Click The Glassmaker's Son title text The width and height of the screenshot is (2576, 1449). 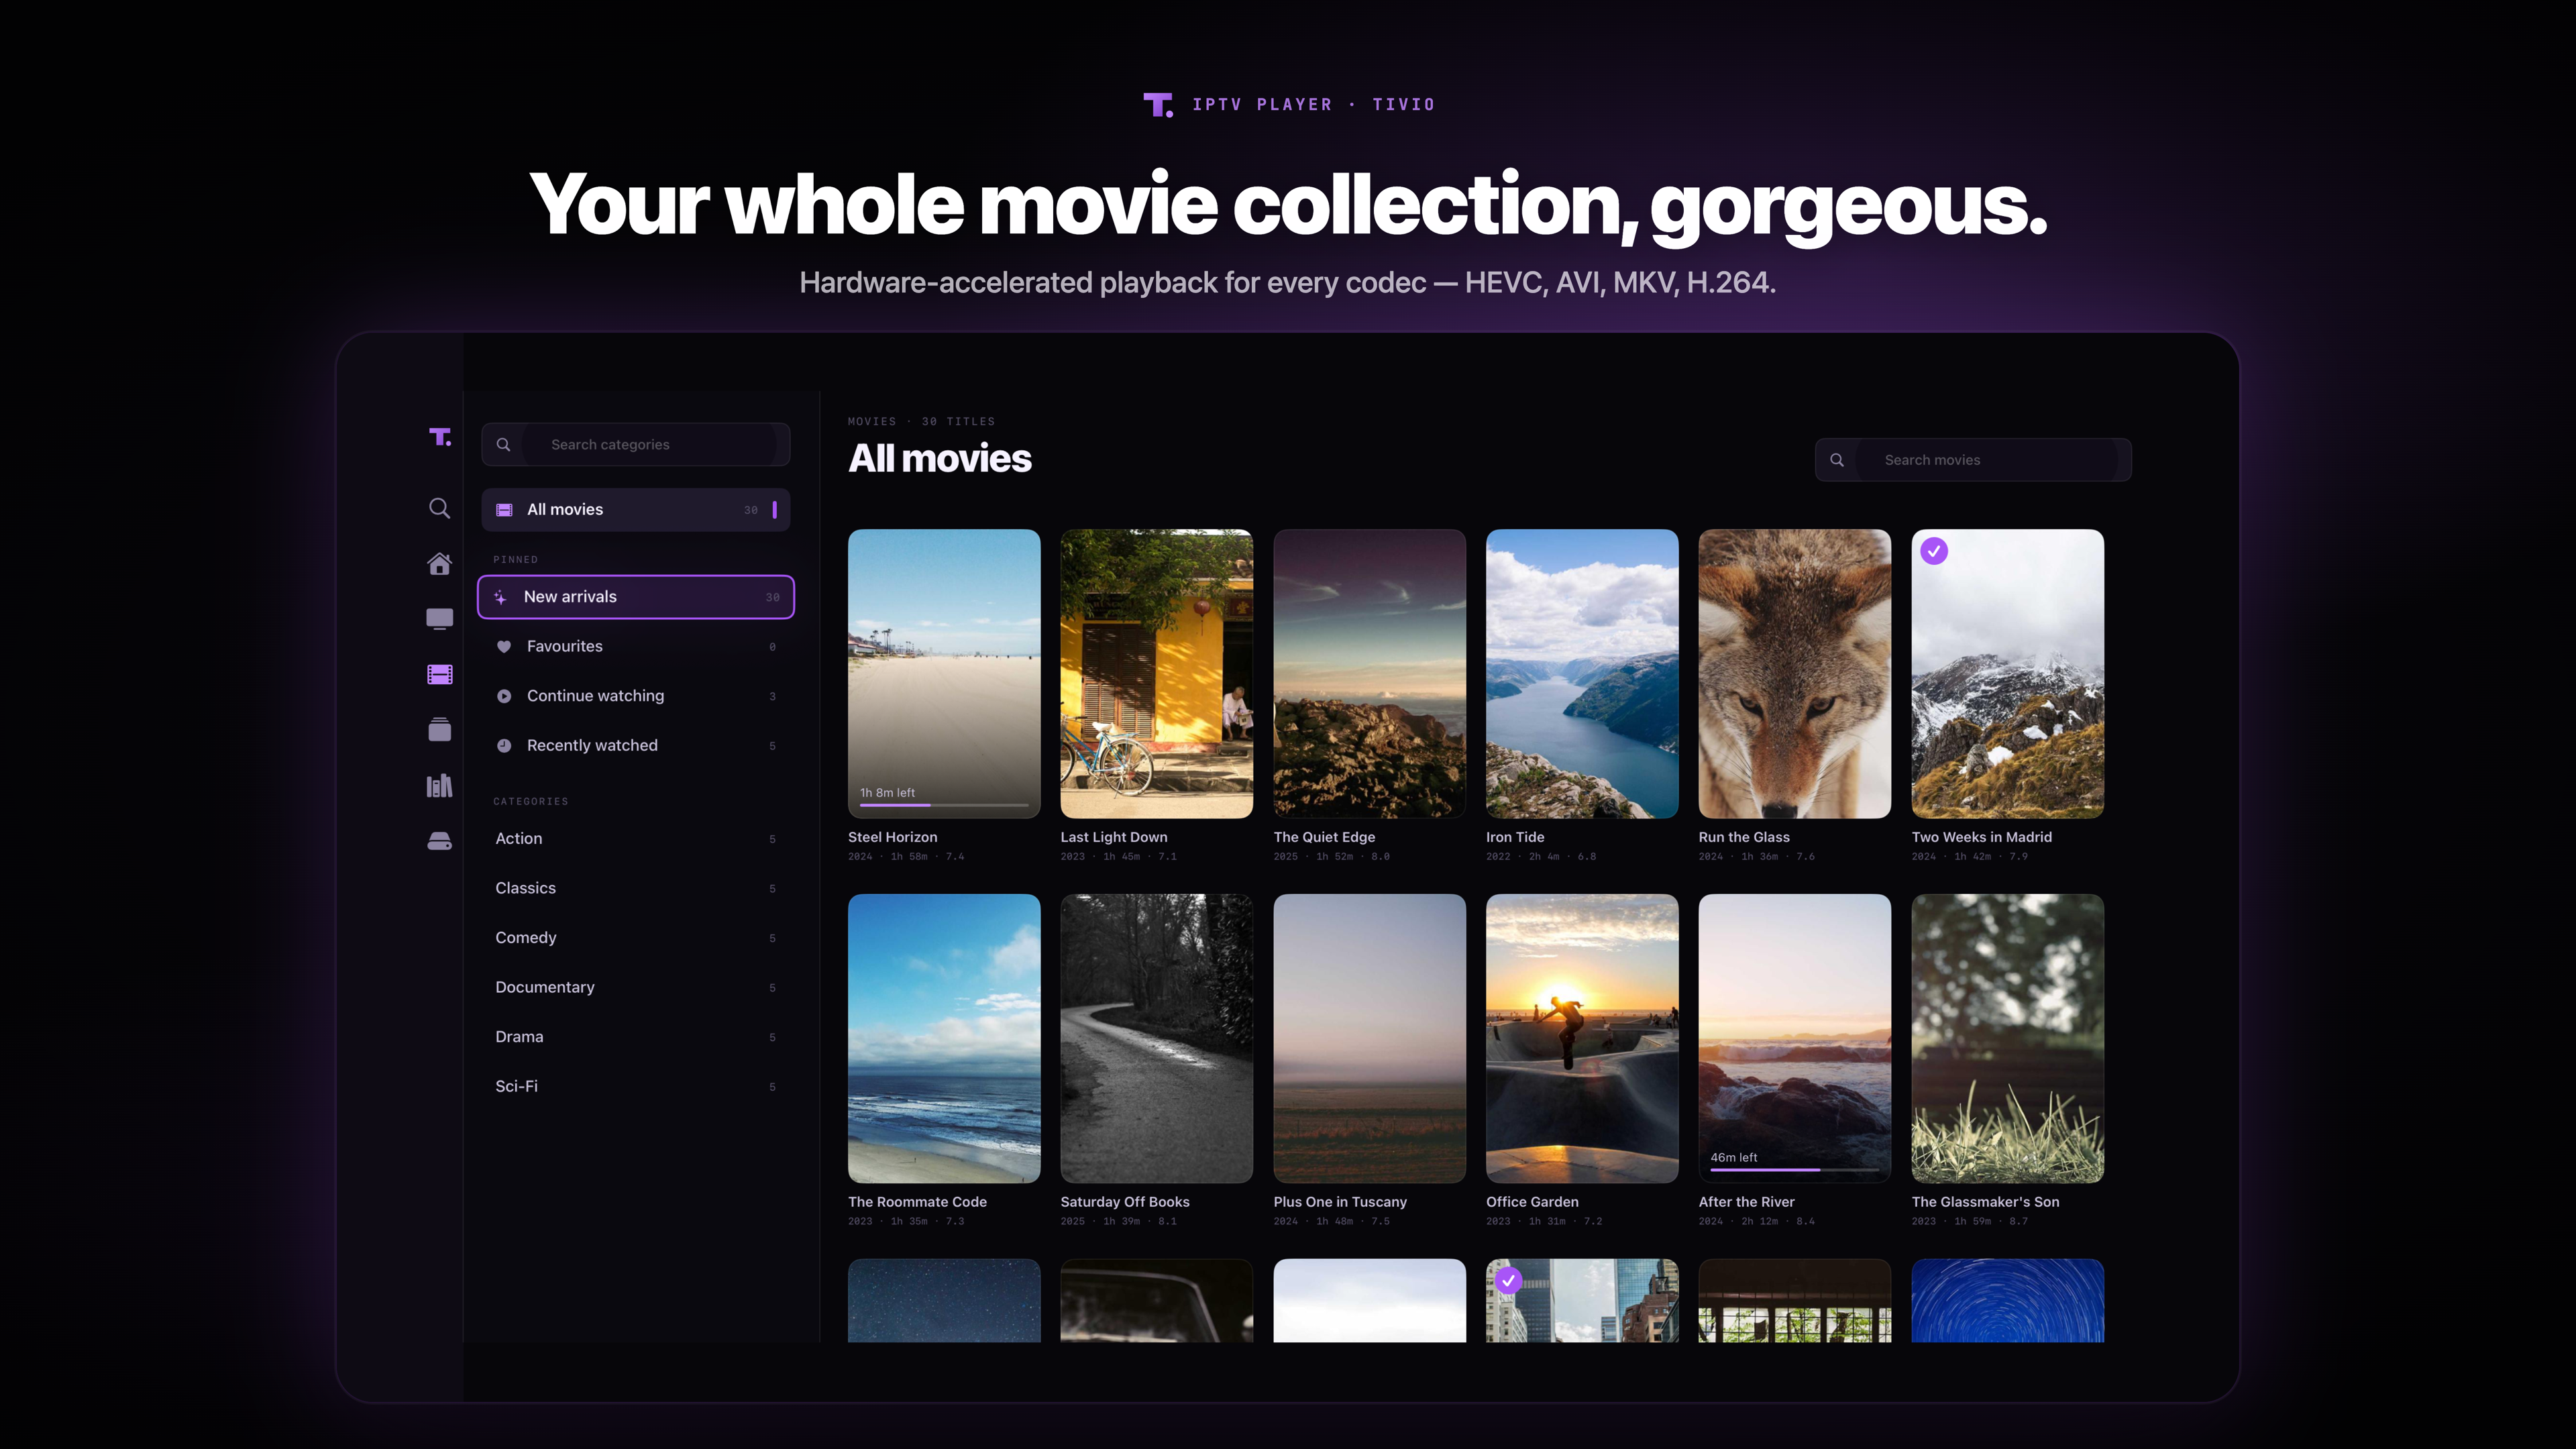1985,1202
